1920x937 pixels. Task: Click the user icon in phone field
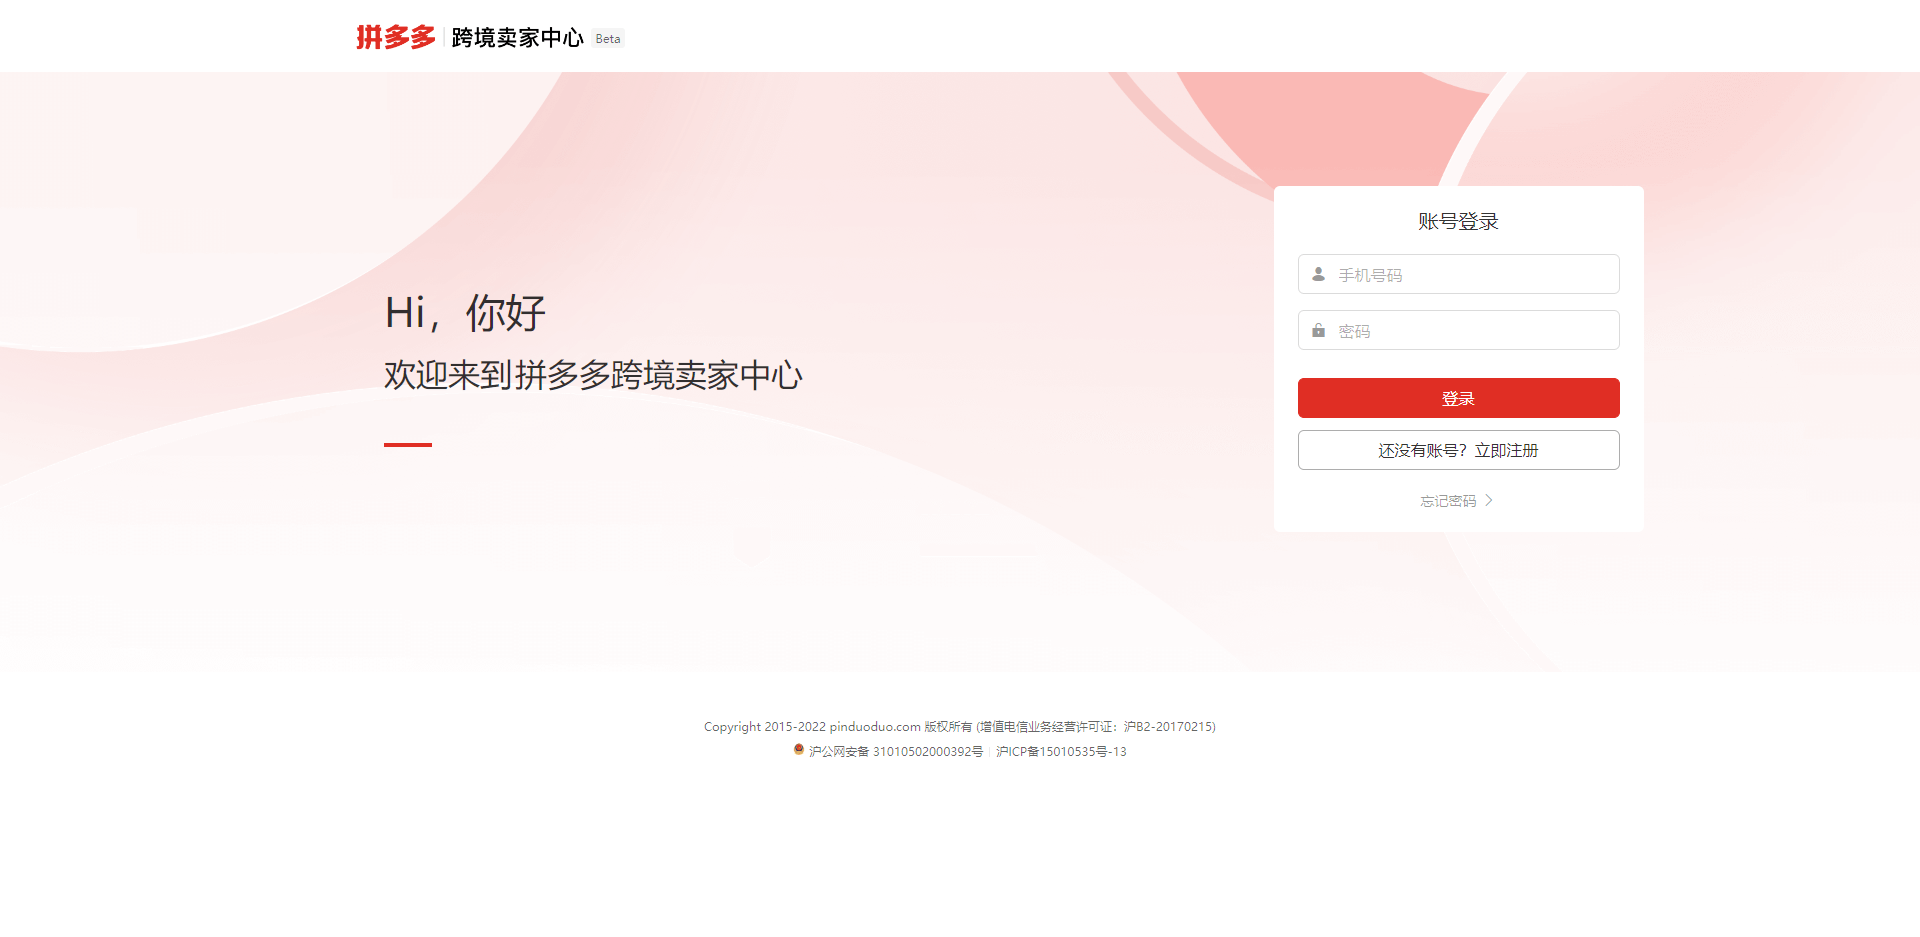pyautogui.click(x=1318, y=274)
